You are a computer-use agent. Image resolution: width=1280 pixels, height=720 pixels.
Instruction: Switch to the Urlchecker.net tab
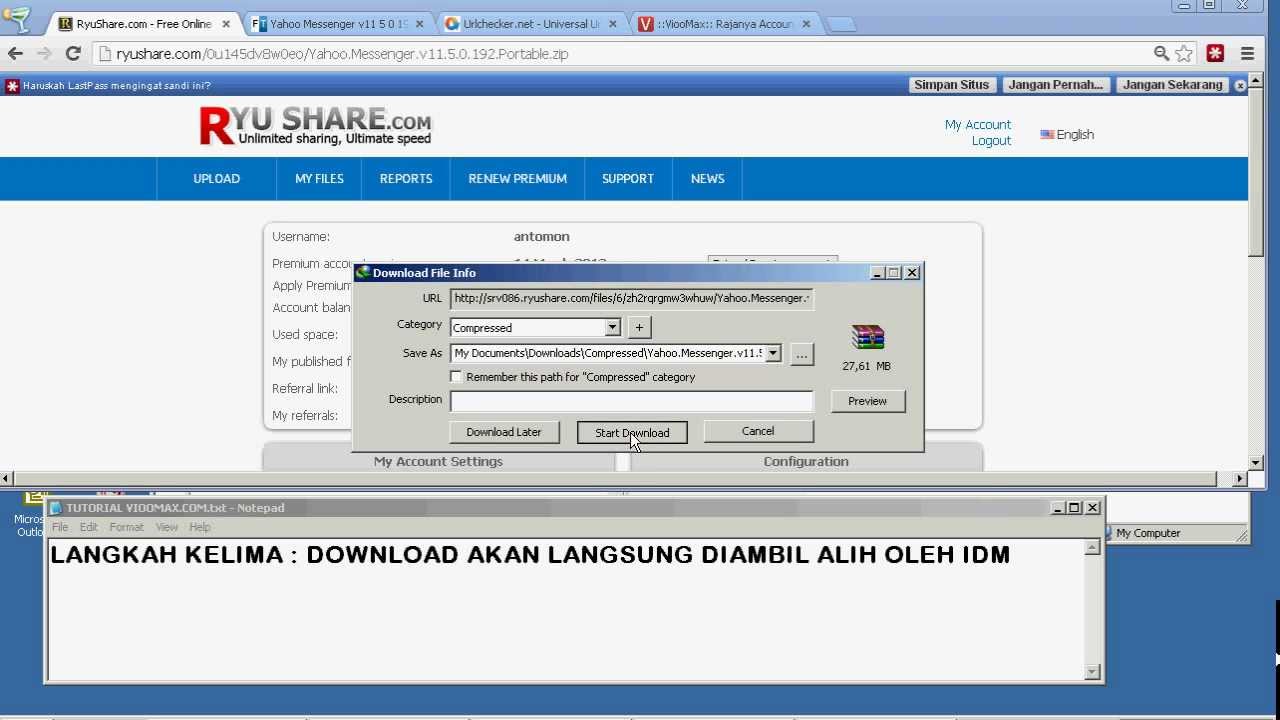[x=531, y=24]
